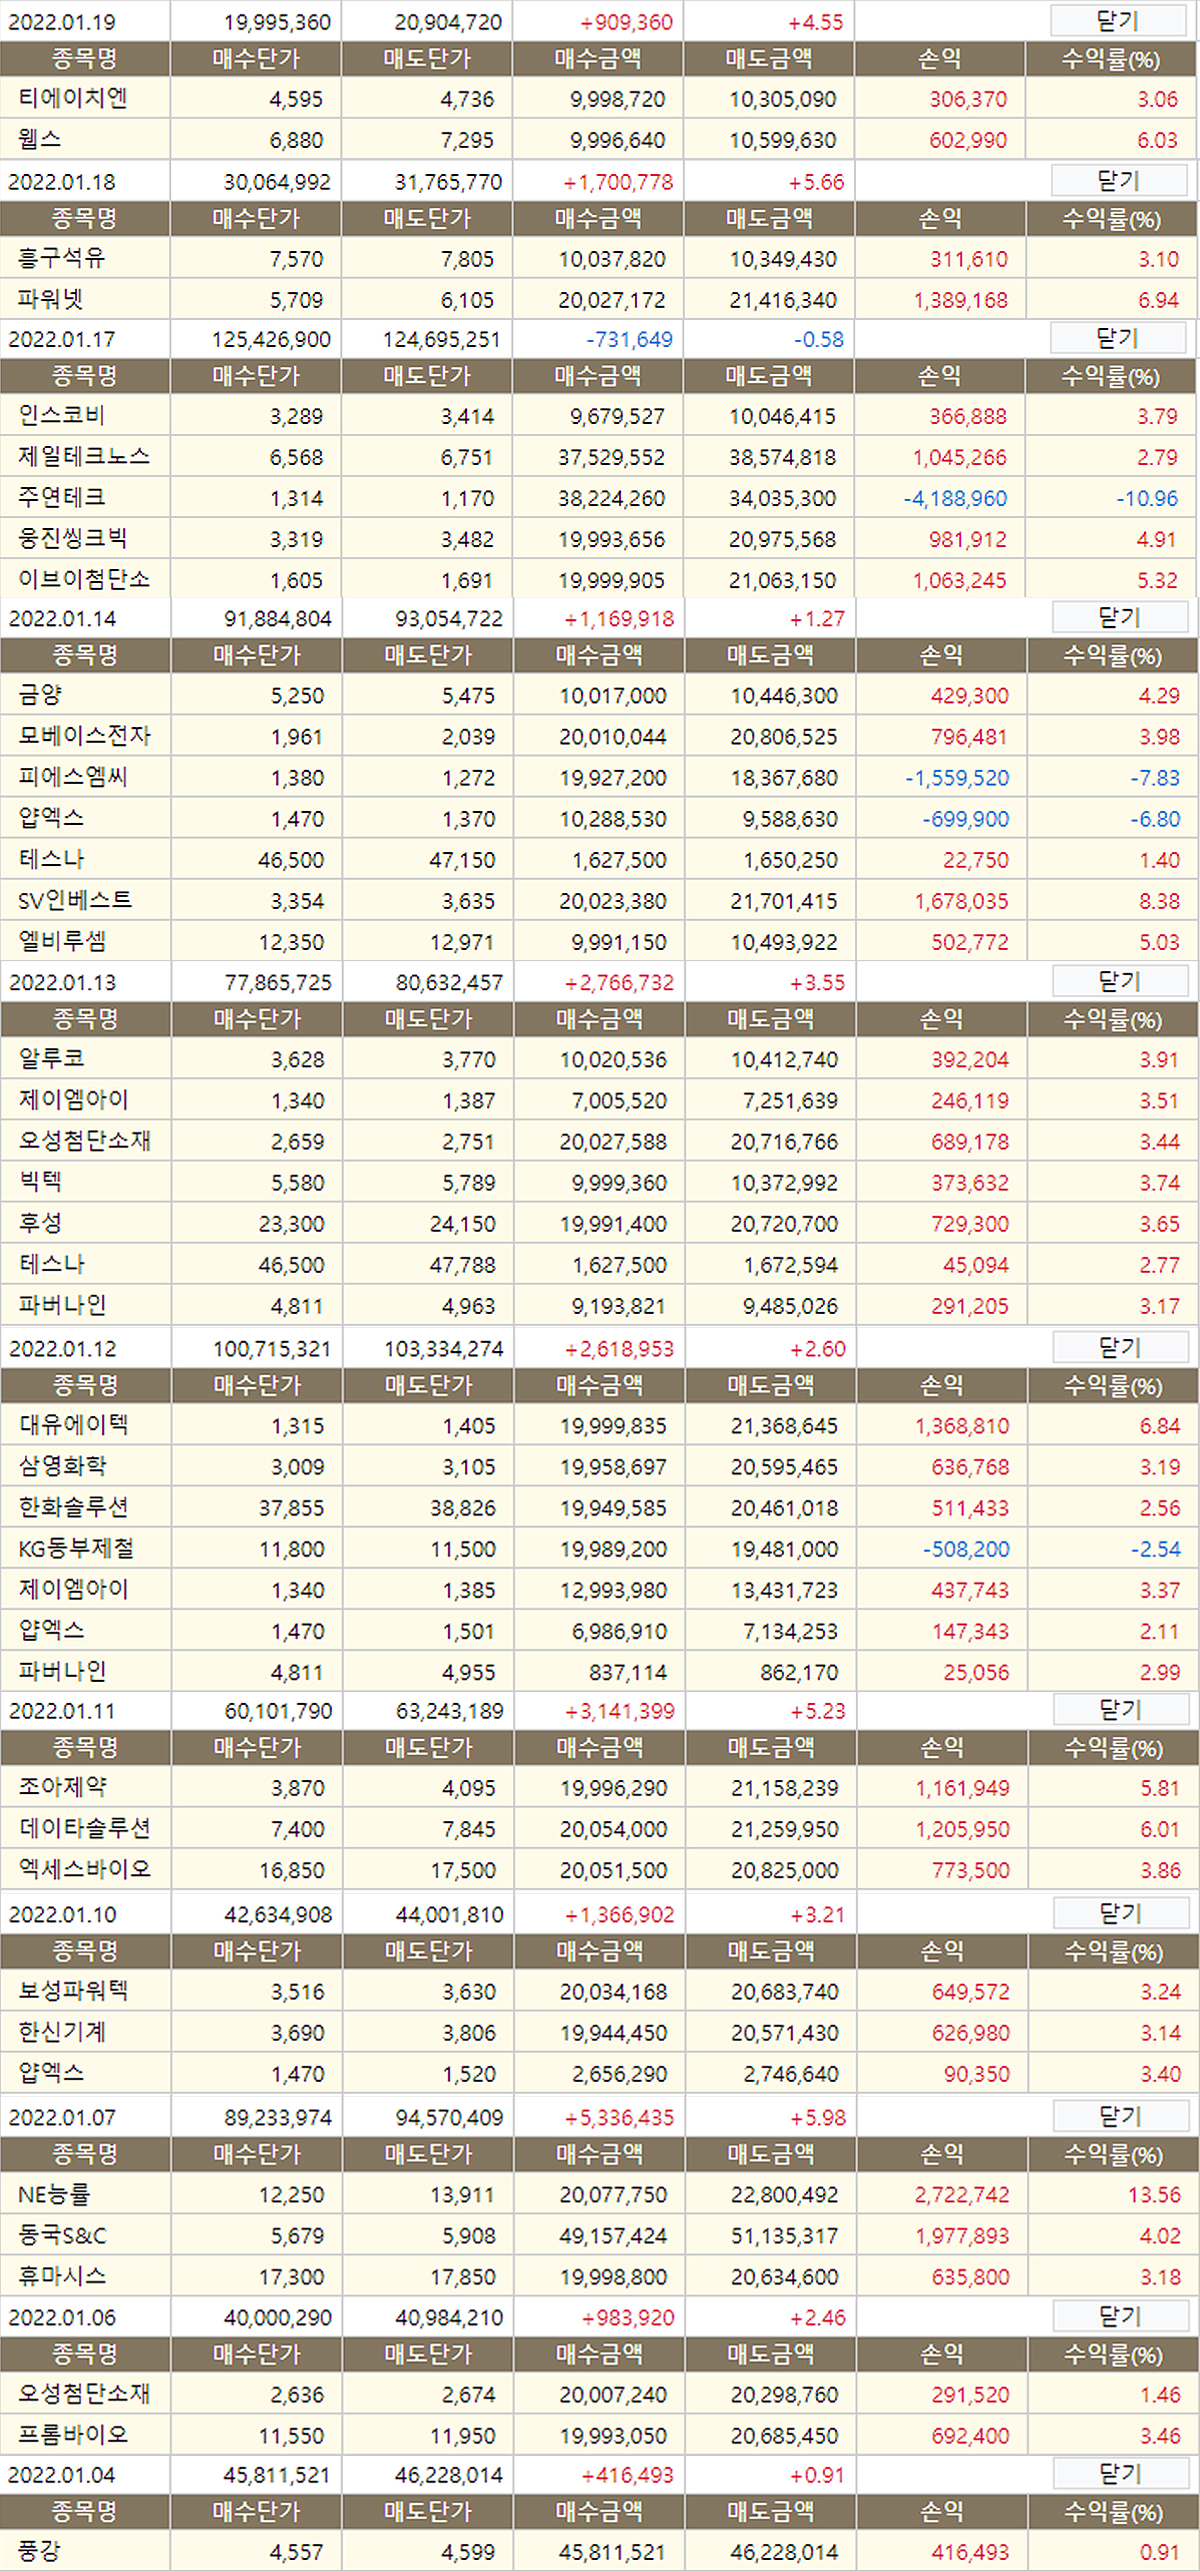The image size is (1200, 2572).
Task: Click on 엑세스바이오 stock name
Action: tap(85, 1869)
